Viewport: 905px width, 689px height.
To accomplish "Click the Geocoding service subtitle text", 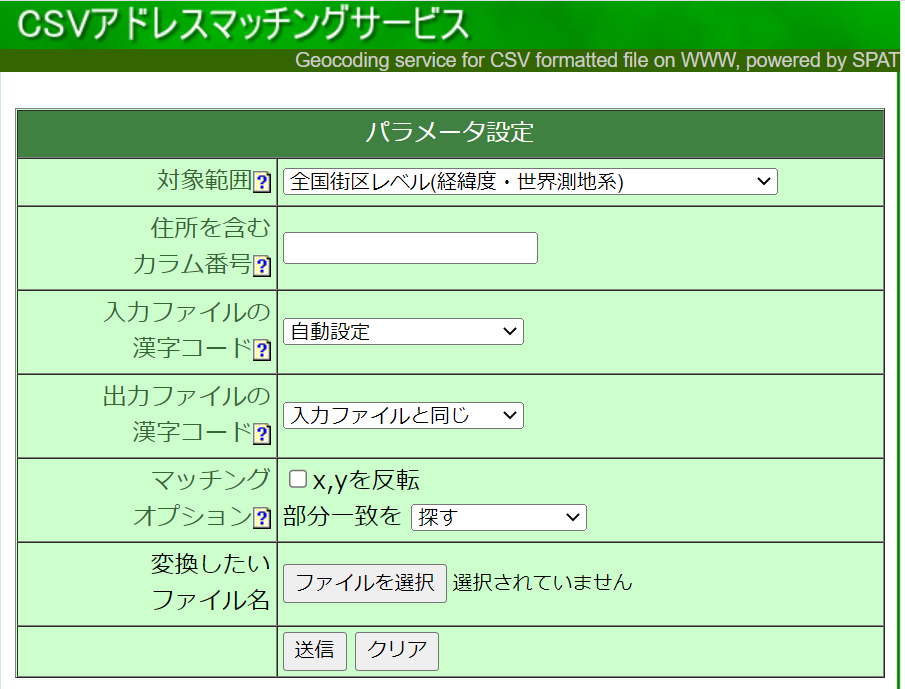I will (598, 60).
